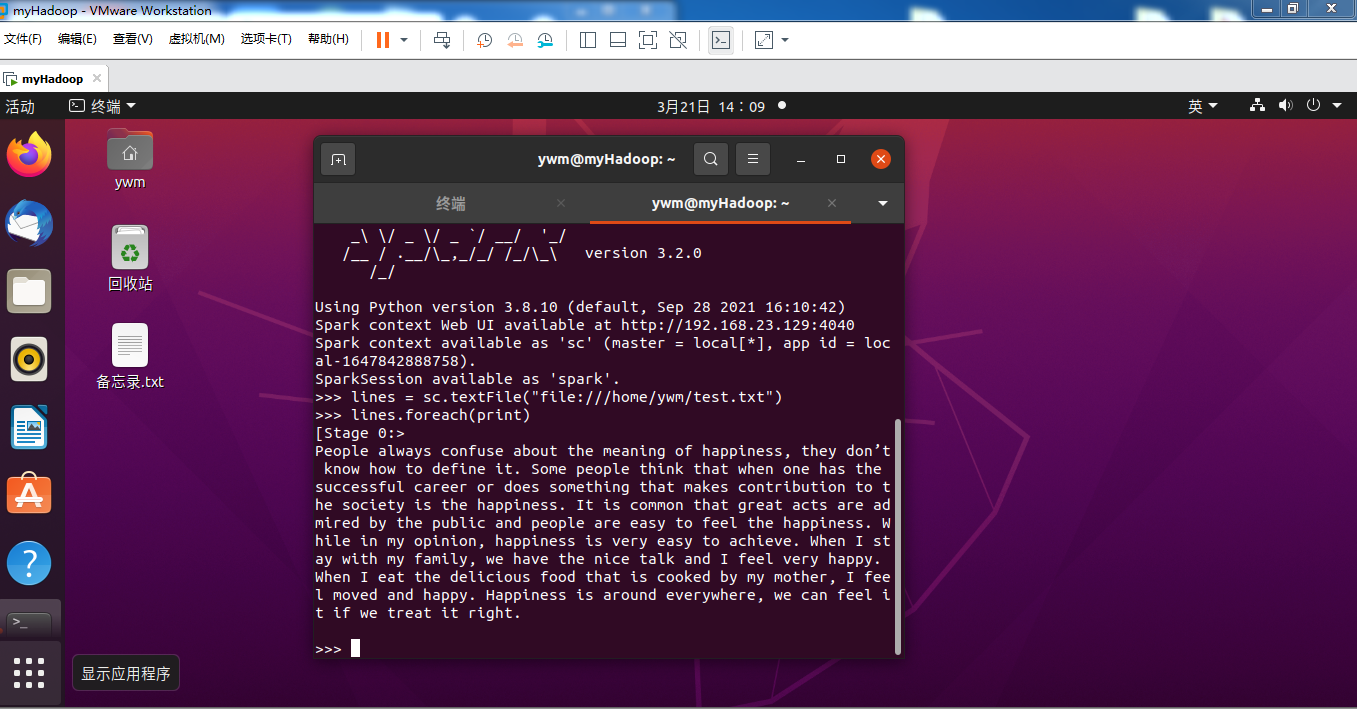Launch Rhythmbox music player from dock
This screenshot has height=710, width=1357.
point(30,359)
